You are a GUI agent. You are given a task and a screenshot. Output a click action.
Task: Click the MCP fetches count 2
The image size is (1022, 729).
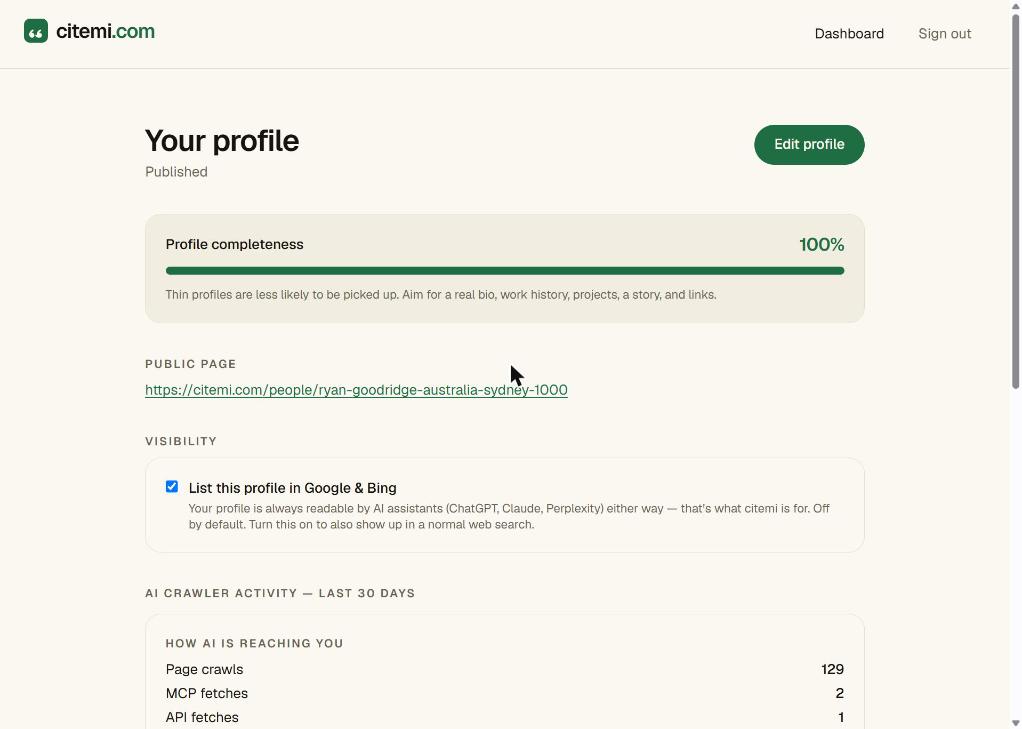(840, 693)
